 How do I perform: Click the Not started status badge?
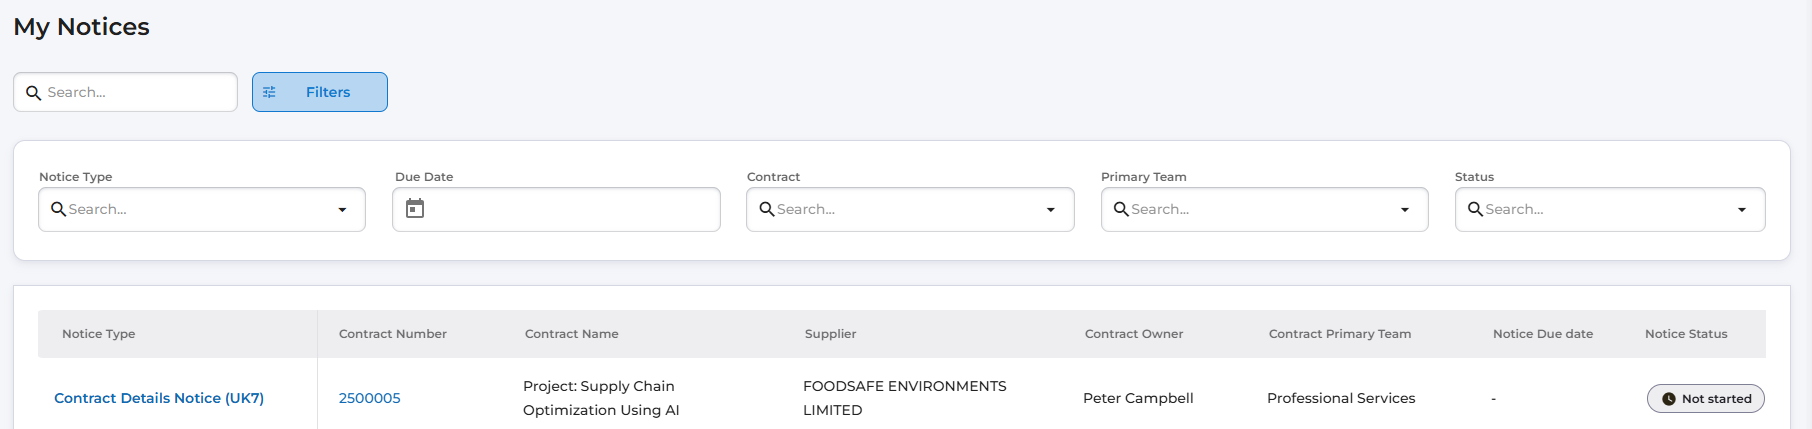(x=1705, y=399)
